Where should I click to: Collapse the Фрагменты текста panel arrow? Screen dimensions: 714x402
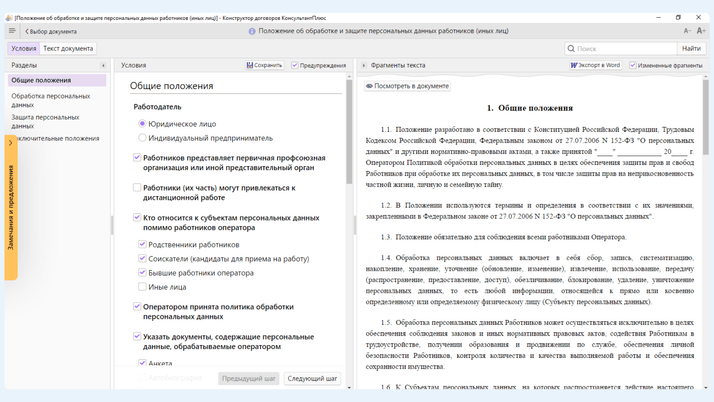pos(364,66)
